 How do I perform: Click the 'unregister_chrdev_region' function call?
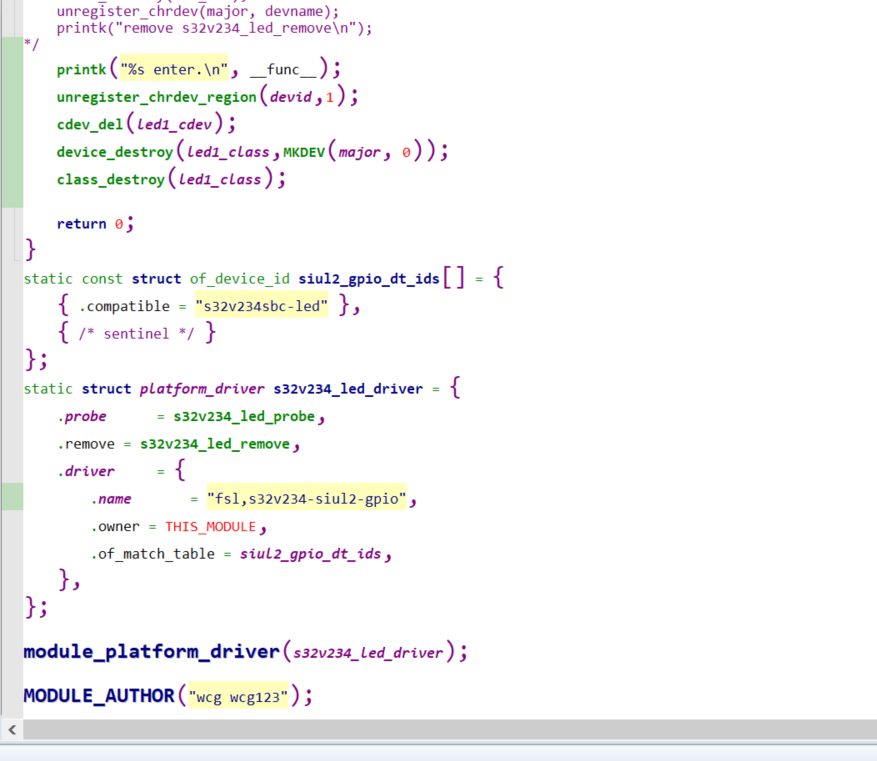coord(157,97)
